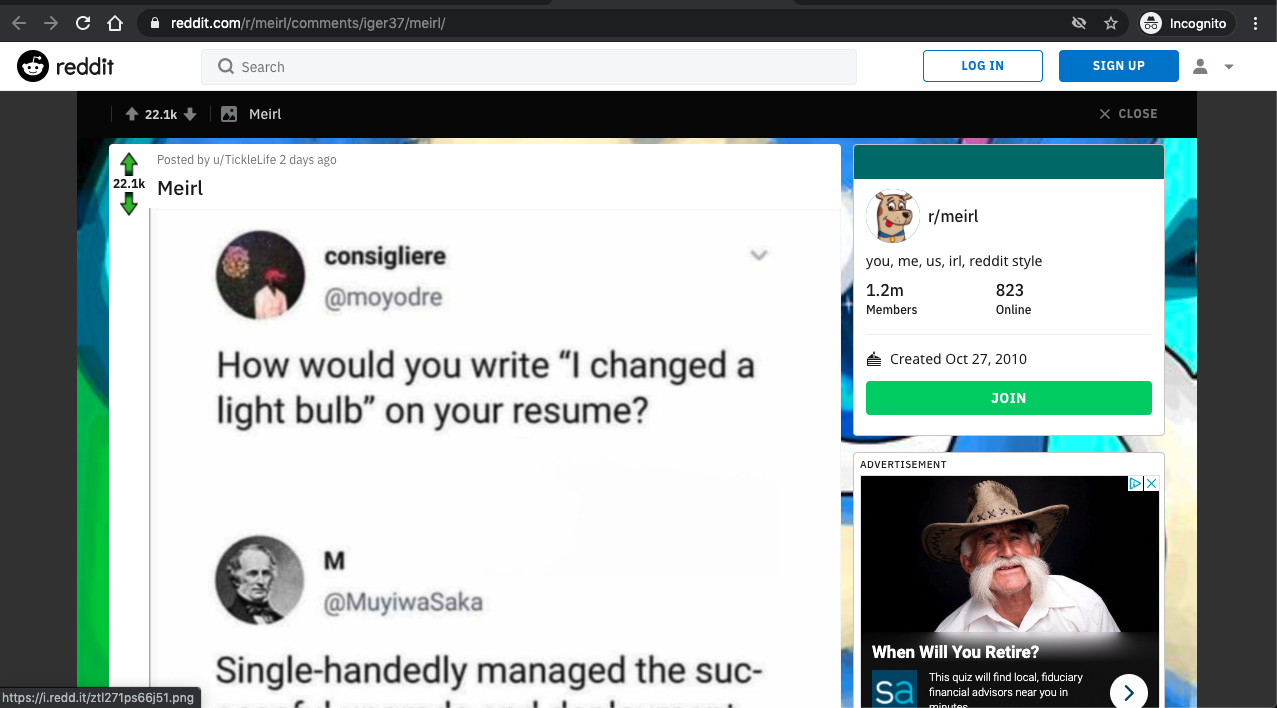Open Chrome's three-dot menu
Screen dimensions: 1277x708
1256,23
